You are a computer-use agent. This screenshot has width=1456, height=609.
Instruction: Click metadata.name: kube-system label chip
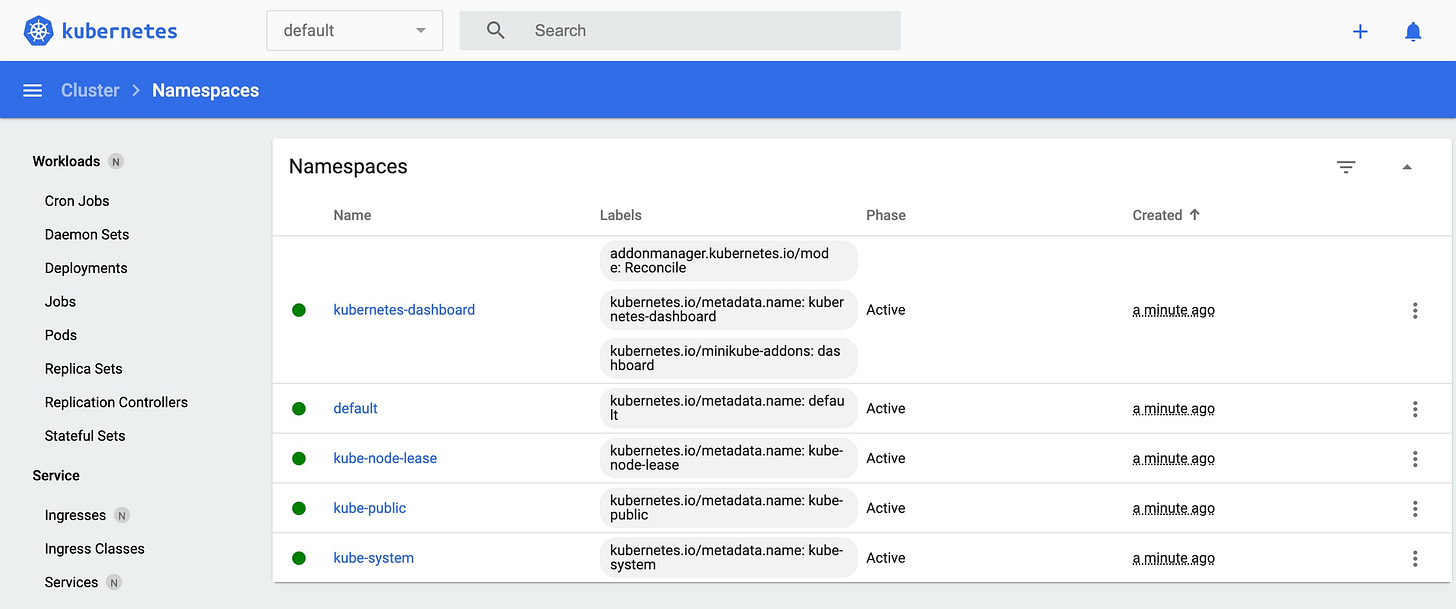click(729, 558)
